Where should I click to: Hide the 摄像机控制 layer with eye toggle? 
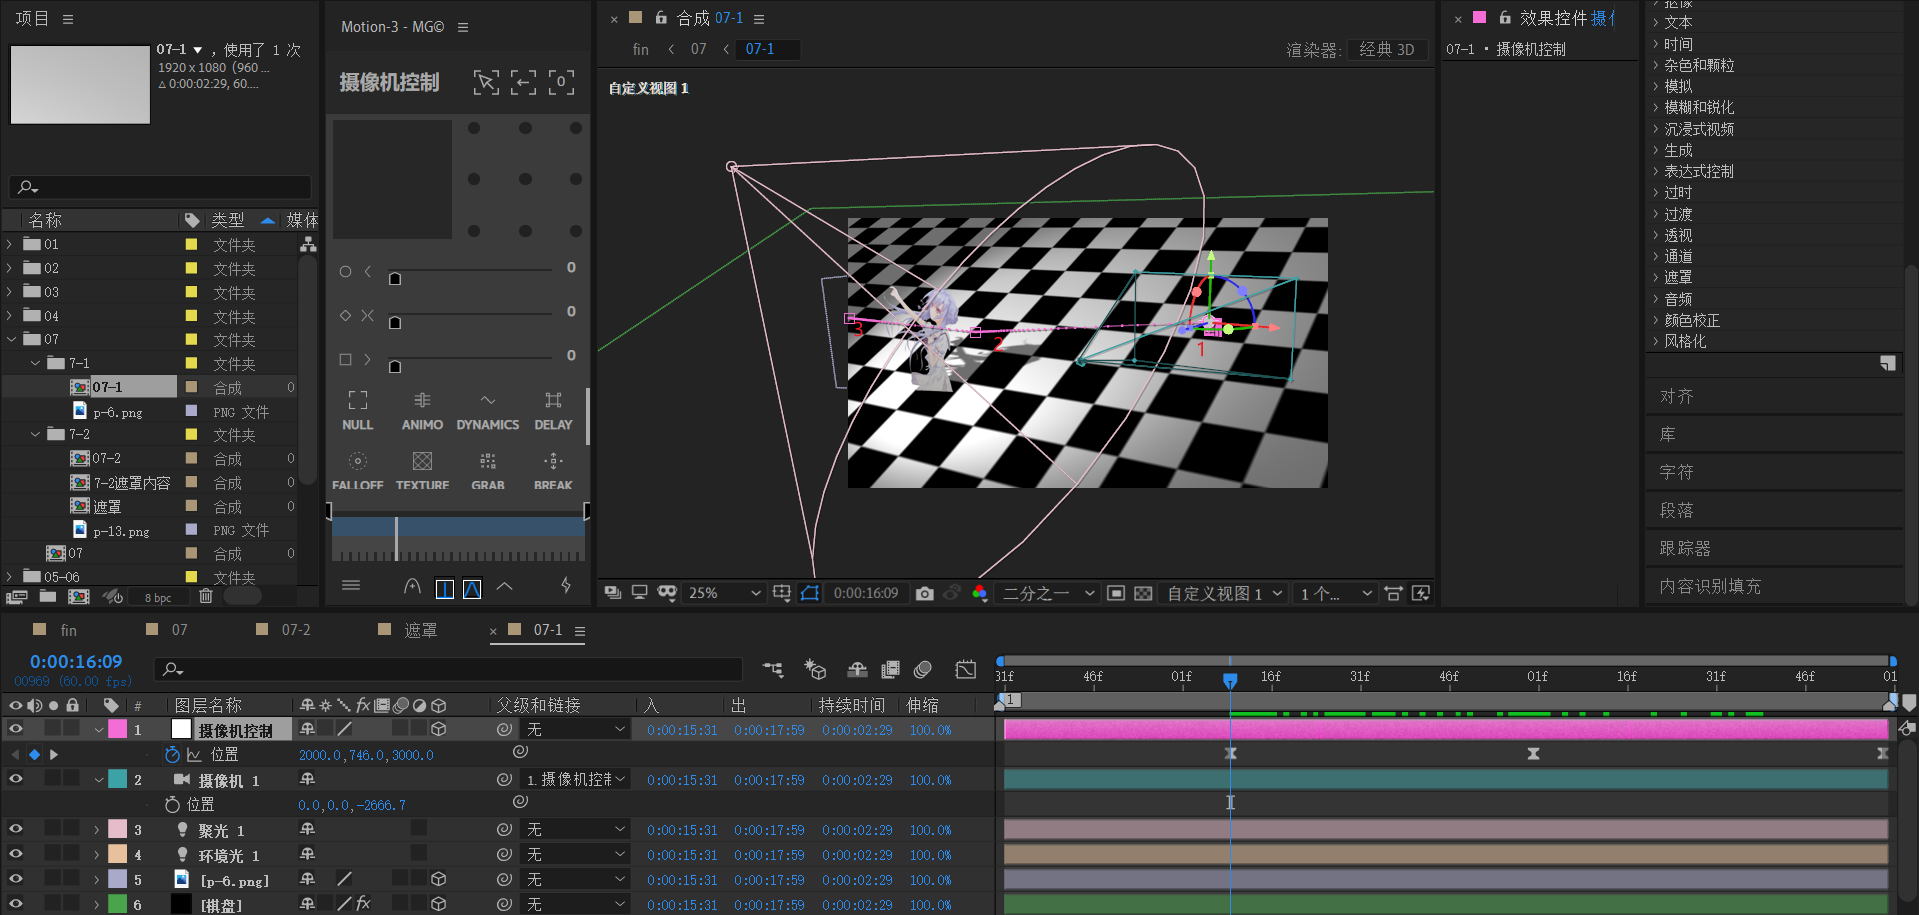click(x=15, y=729)
